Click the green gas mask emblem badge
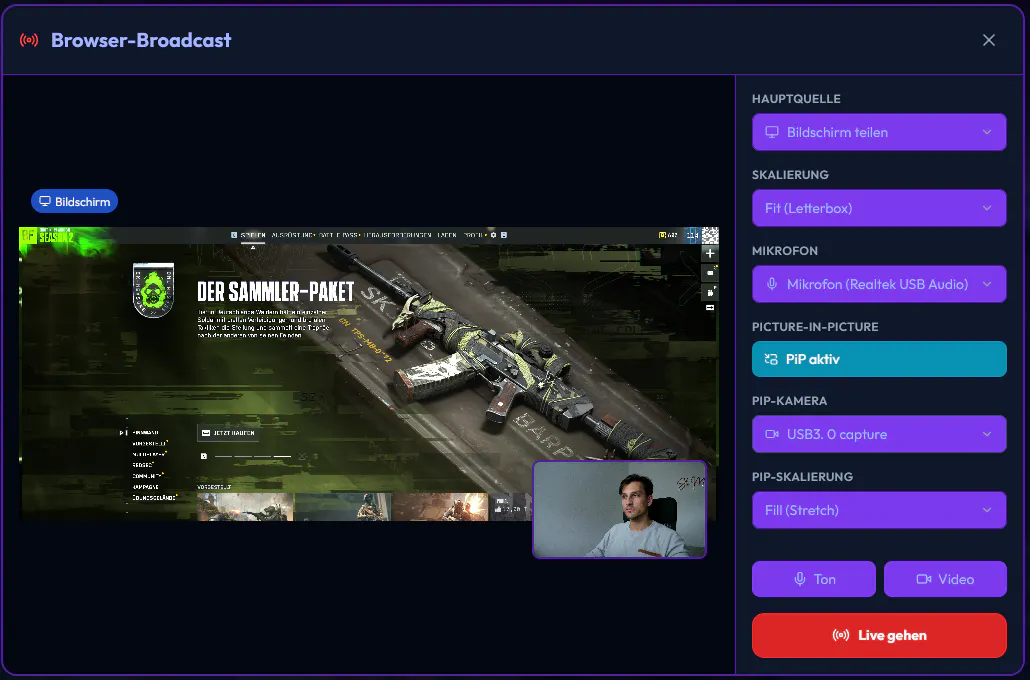 coord(153,290)
